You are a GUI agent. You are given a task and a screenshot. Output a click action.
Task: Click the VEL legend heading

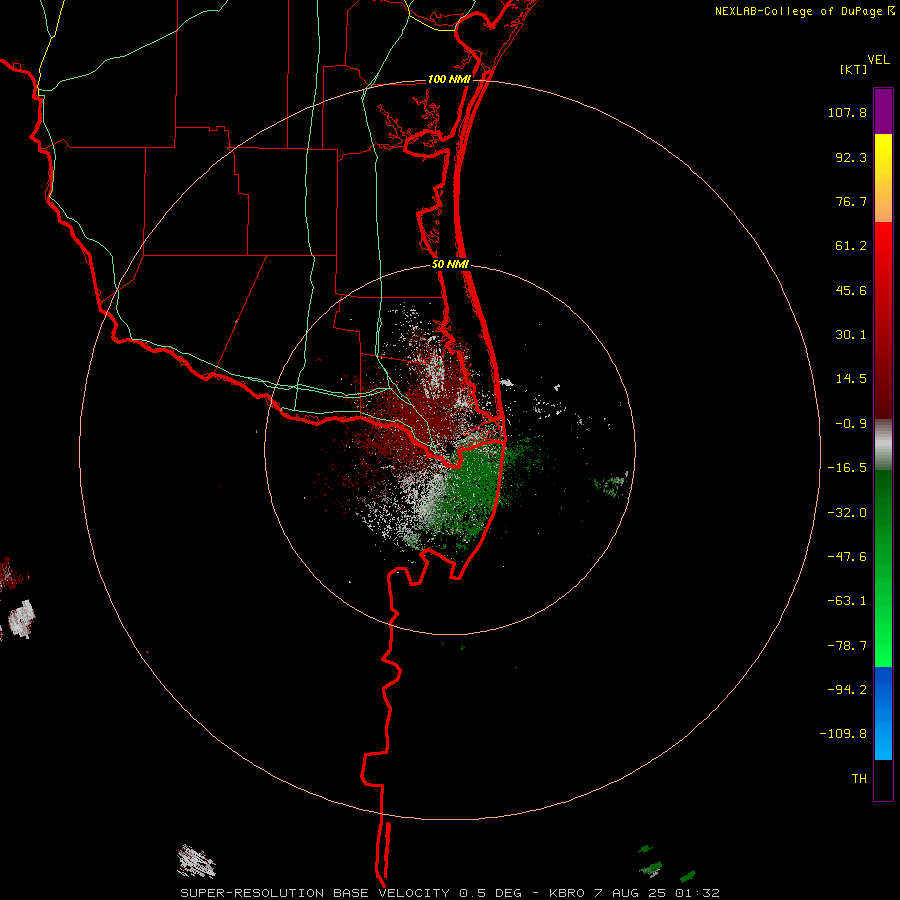(878, 60)
